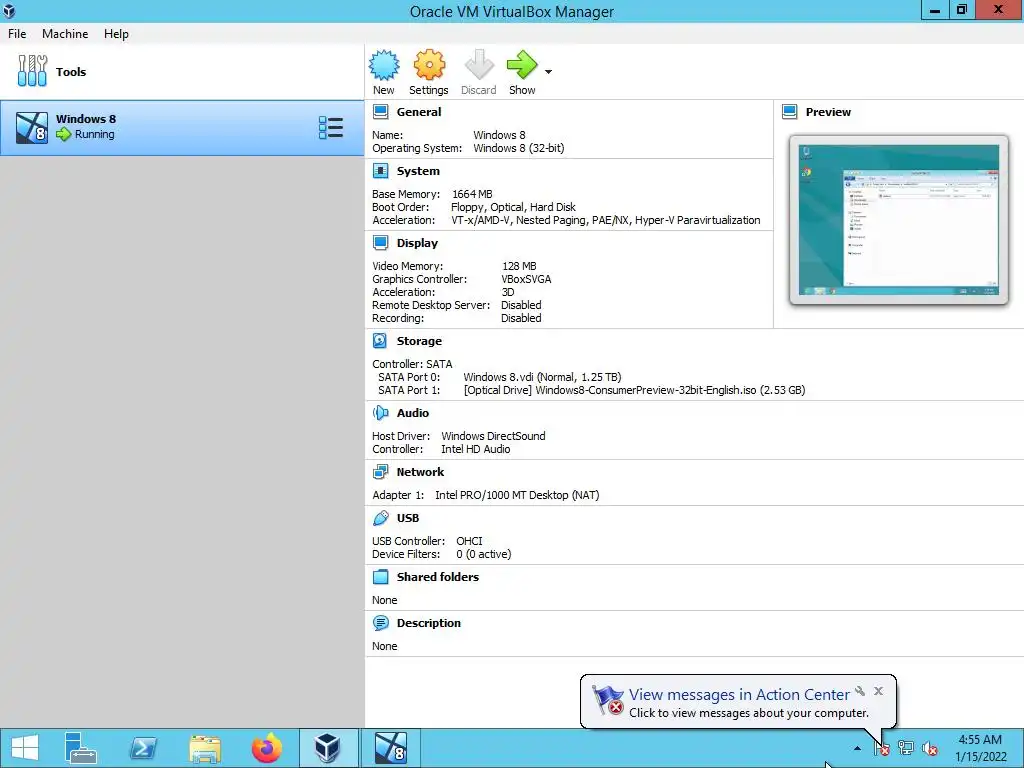Open the General section header link
The image size is (1024, 768).
click(x=419, y=112)
